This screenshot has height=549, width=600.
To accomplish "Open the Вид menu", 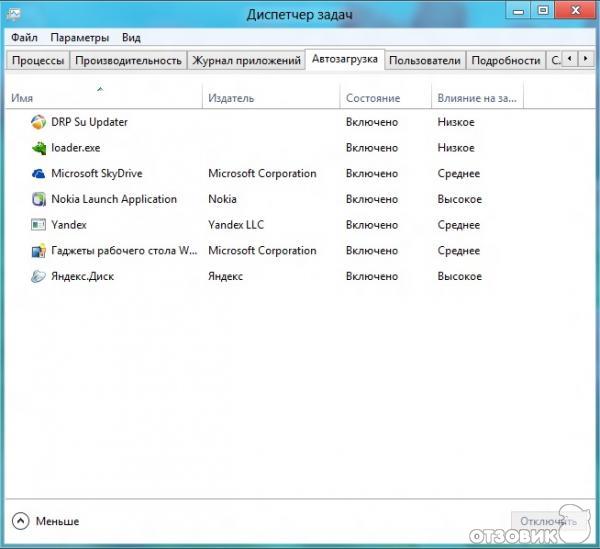I will pyautogui.click(x=131, y=37).
